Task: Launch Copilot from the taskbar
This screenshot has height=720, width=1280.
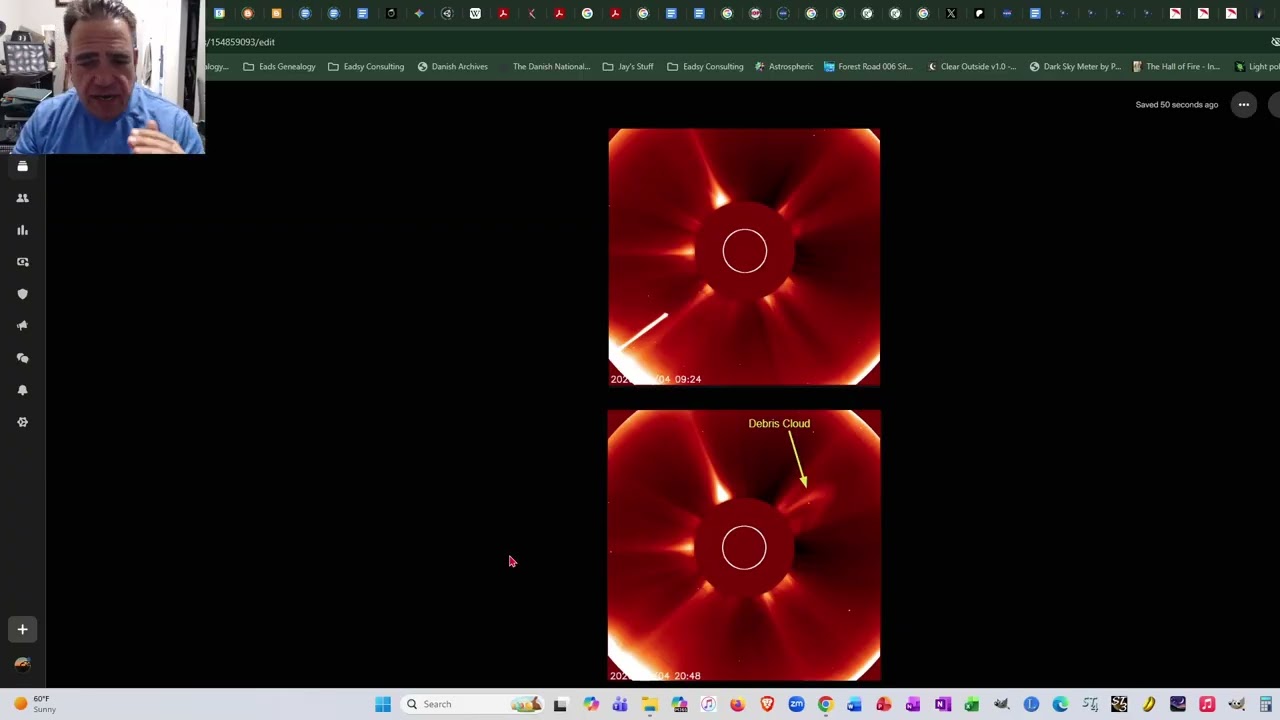Action: point(591,704)
